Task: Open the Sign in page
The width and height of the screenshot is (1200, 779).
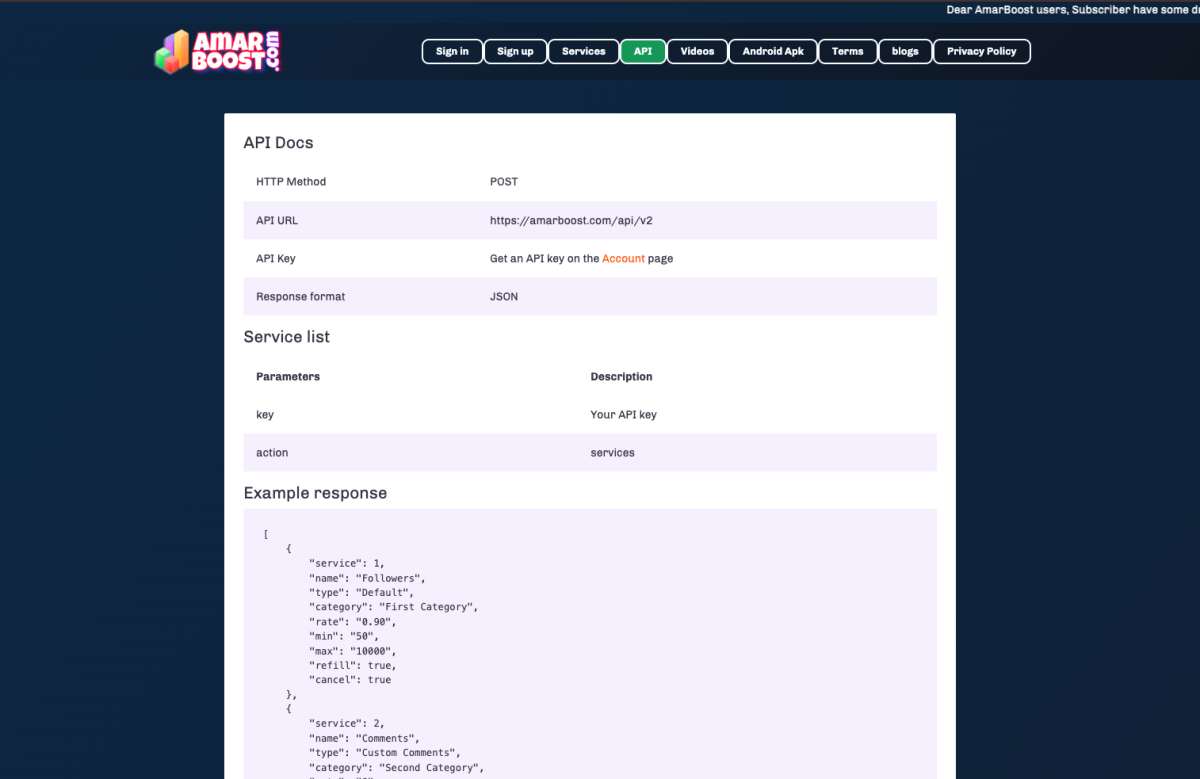Action: pyautogui.click(x=452, y=52)
